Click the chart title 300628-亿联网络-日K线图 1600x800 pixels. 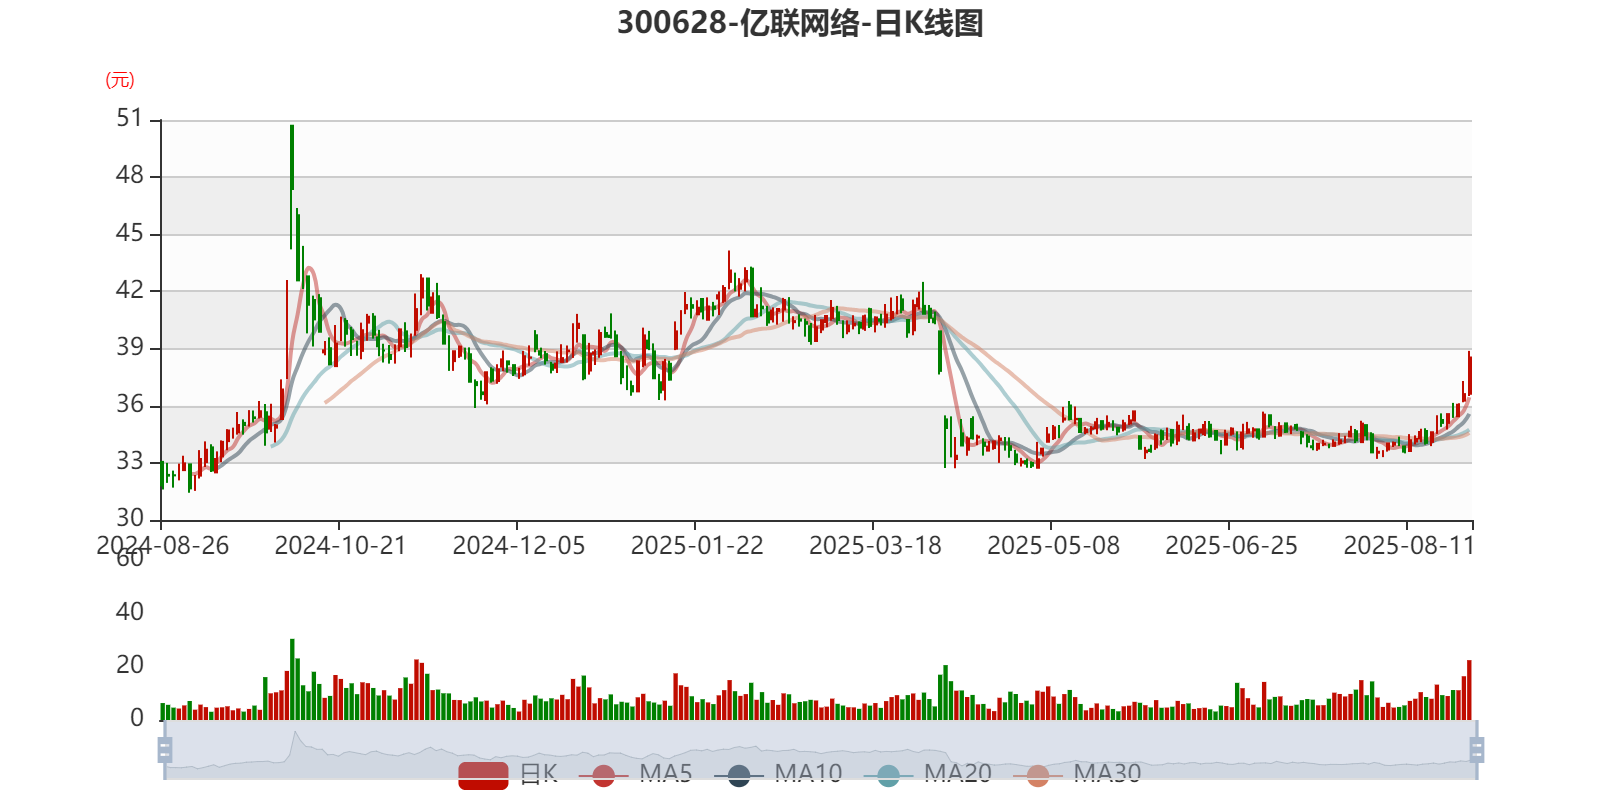(x=800, y=22)
